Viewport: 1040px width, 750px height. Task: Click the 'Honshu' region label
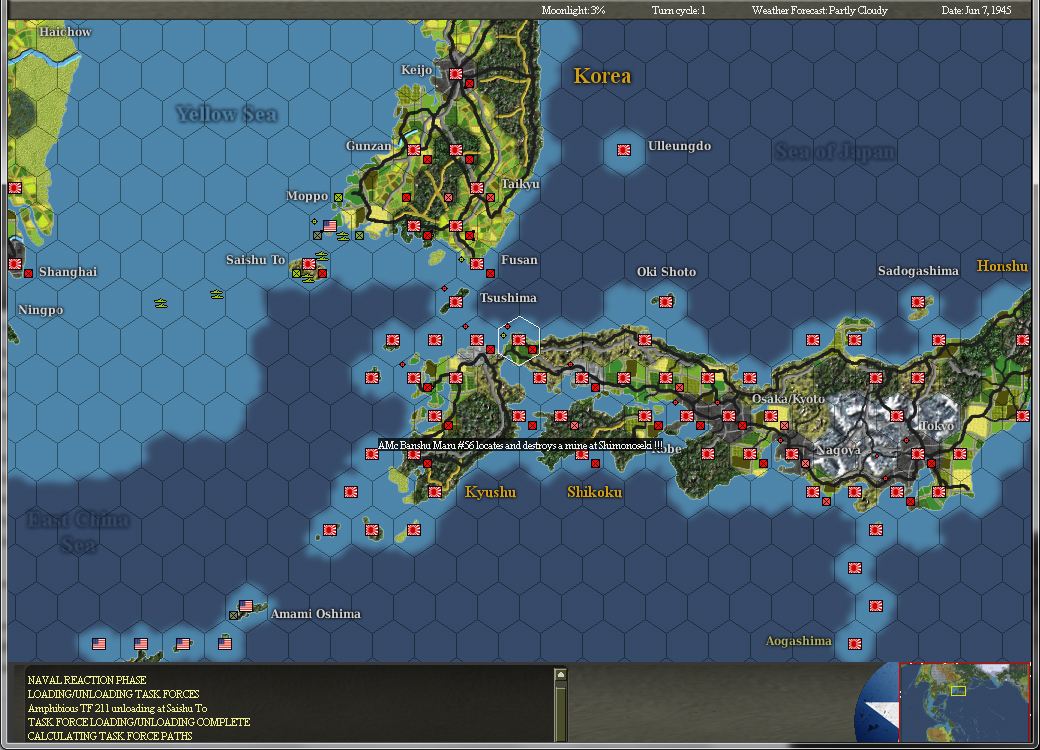[1002, 266]
